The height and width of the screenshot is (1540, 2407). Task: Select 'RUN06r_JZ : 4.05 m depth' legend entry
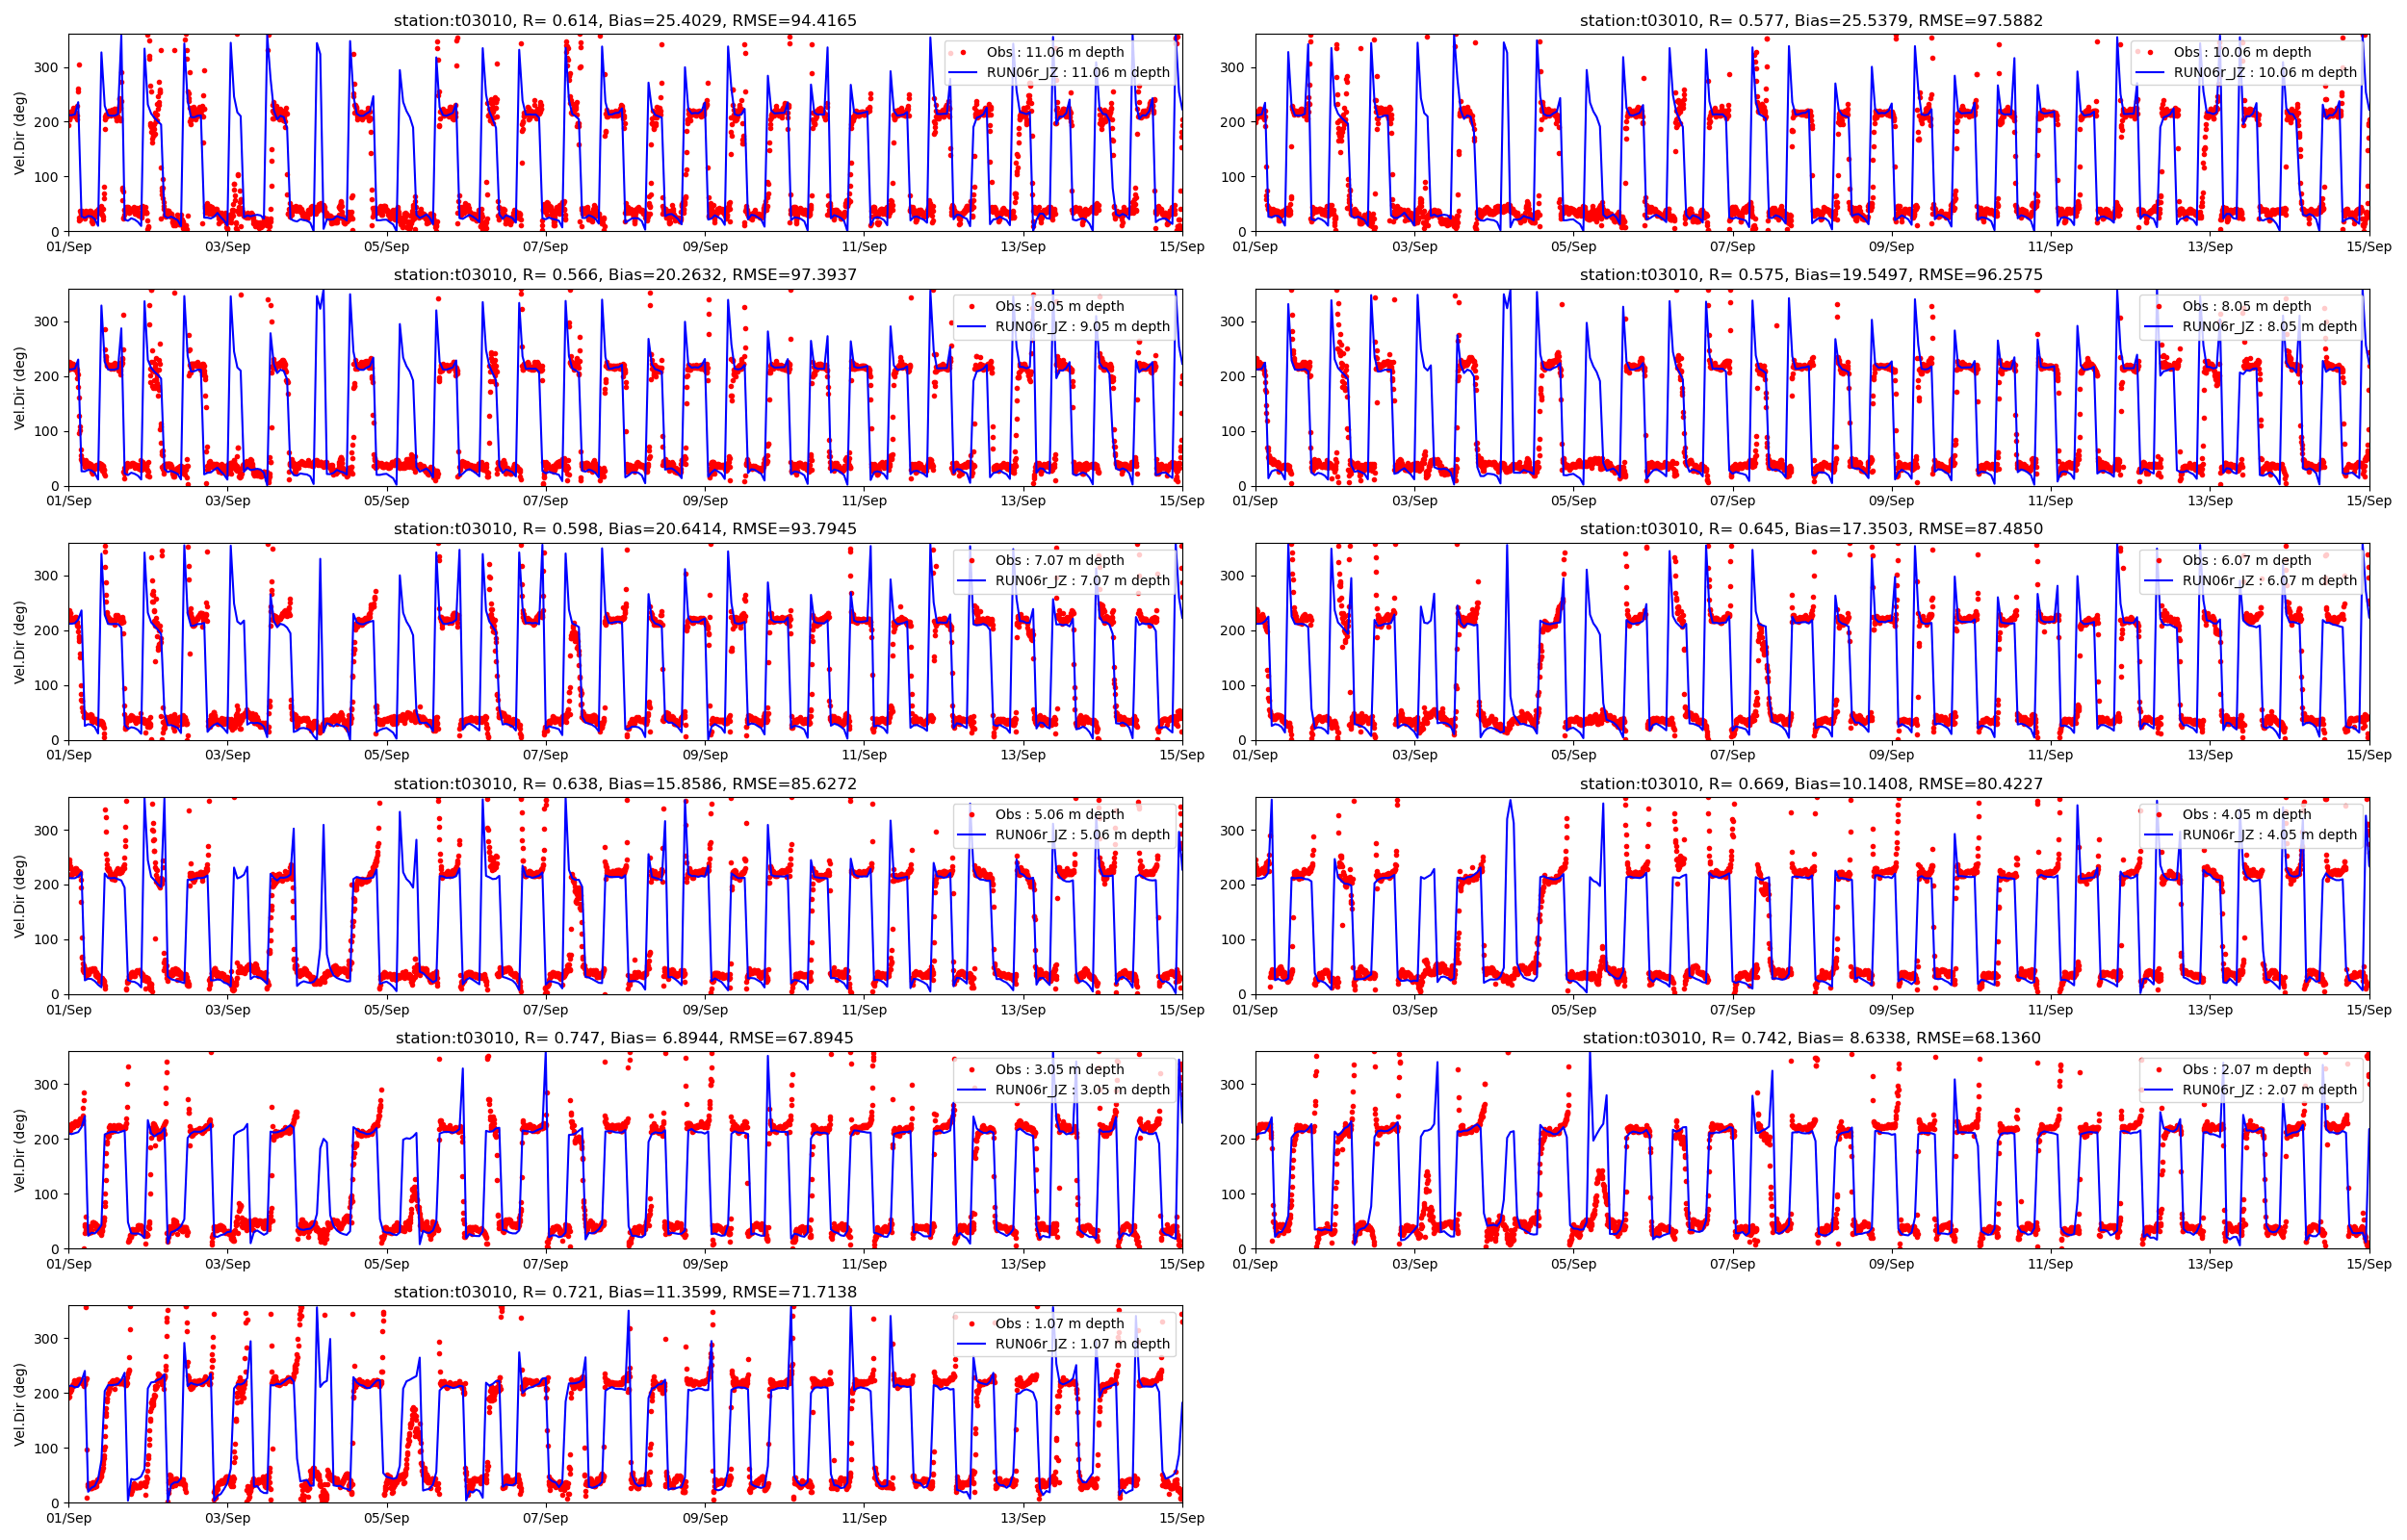tap(2269, 835)
